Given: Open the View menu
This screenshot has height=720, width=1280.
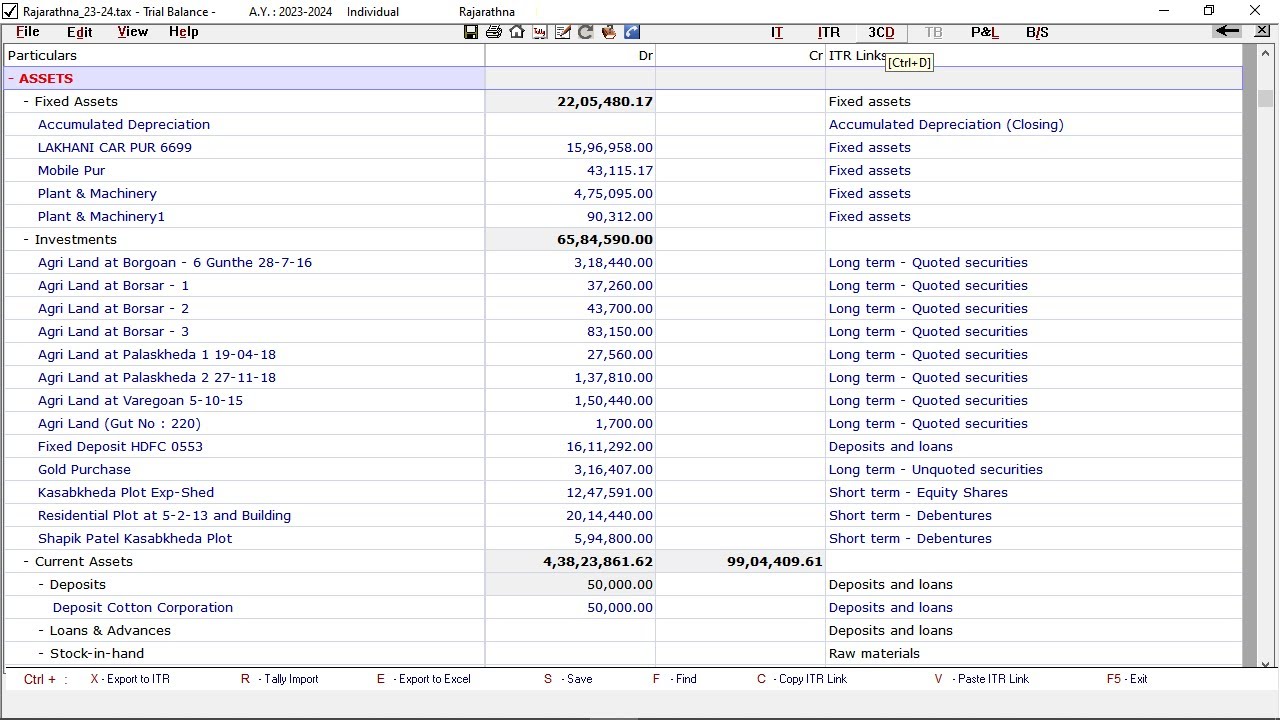Looking at the screenshot, I should [133, 32].
